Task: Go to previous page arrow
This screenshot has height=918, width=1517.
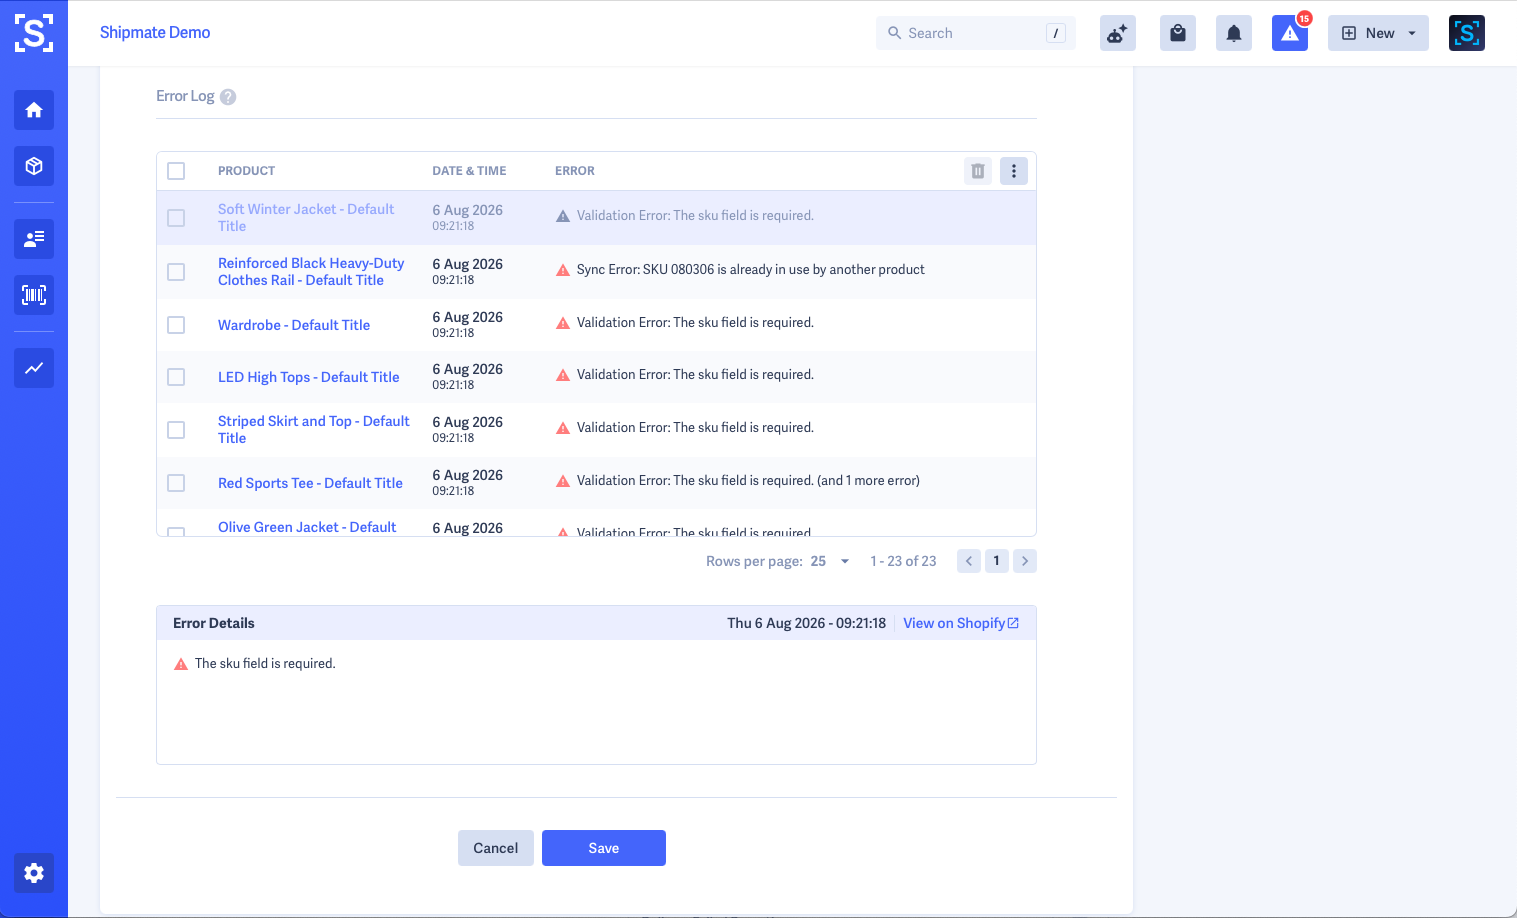Action: tap(969, 561)
